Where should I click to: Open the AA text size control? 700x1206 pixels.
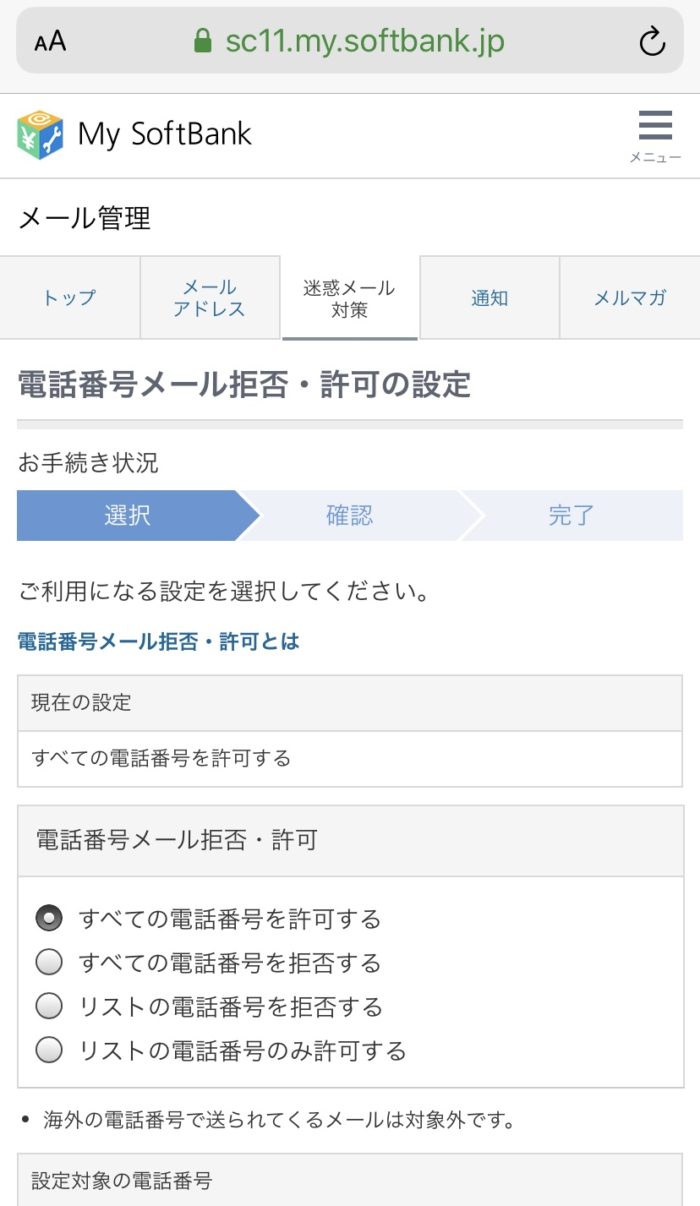pos(50,41)
